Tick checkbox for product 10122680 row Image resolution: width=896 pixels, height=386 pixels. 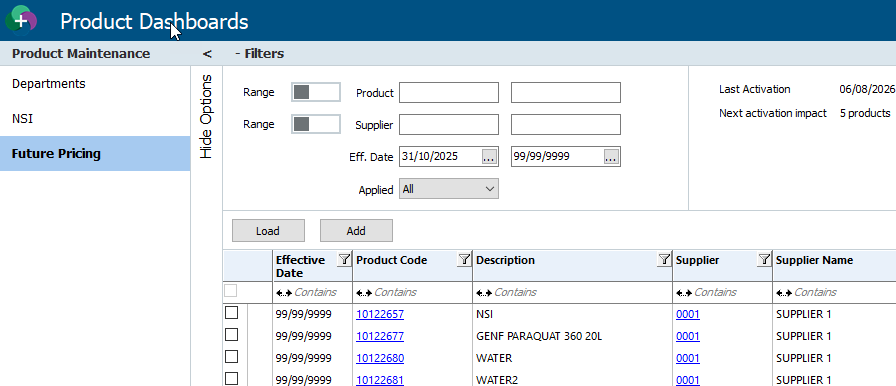(231, 357)
